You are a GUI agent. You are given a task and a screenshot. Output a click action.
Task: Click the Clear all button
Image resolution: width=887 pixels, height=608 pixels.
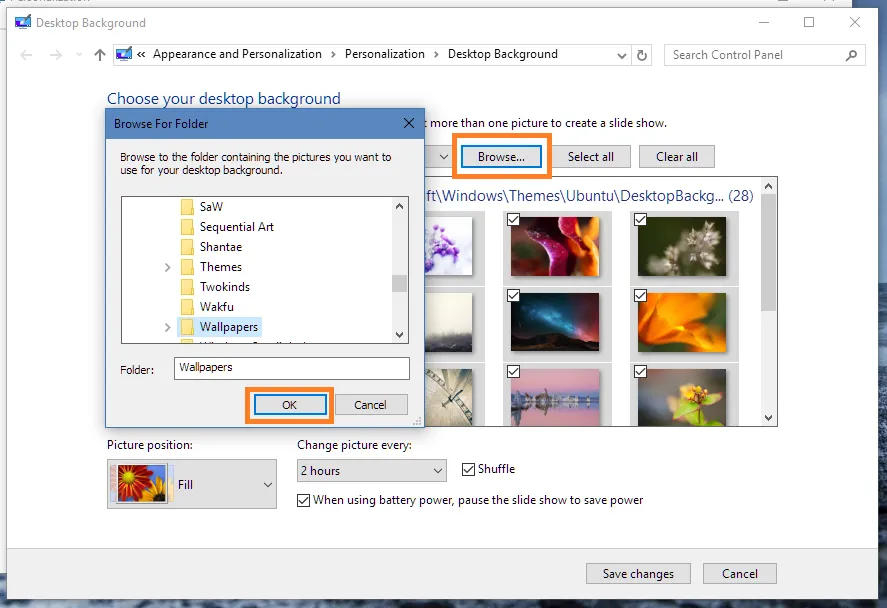(x=677, y=157)
